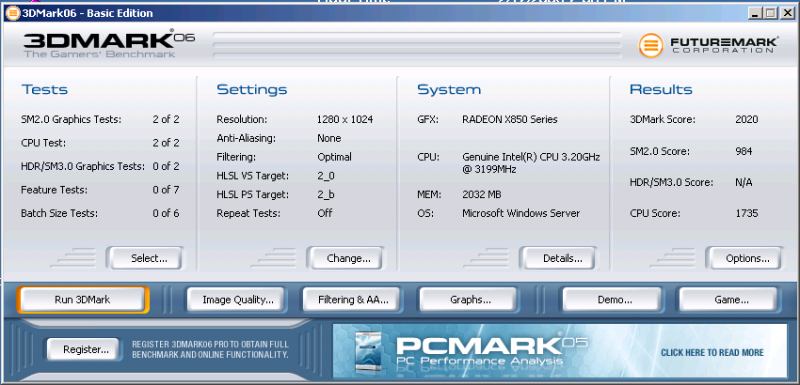Viewport: 800px width, 385px height.
Task: Open Filtering & AA tool
Action: pos(353,300)
